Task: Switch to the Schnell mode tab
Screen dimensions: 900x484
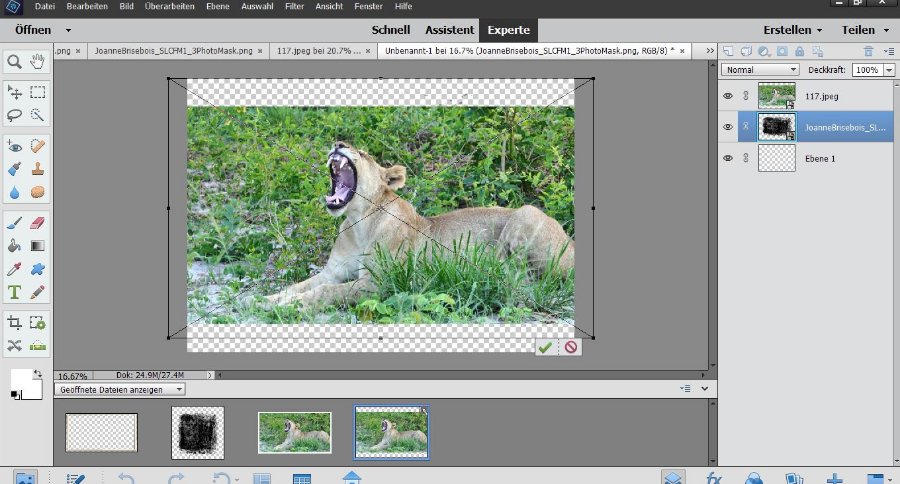Action: (390, 30)
